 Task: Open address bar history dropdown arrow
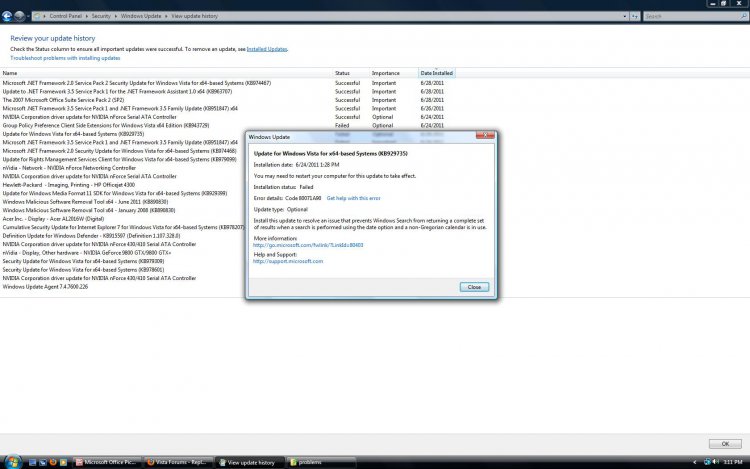click(625, 16)
